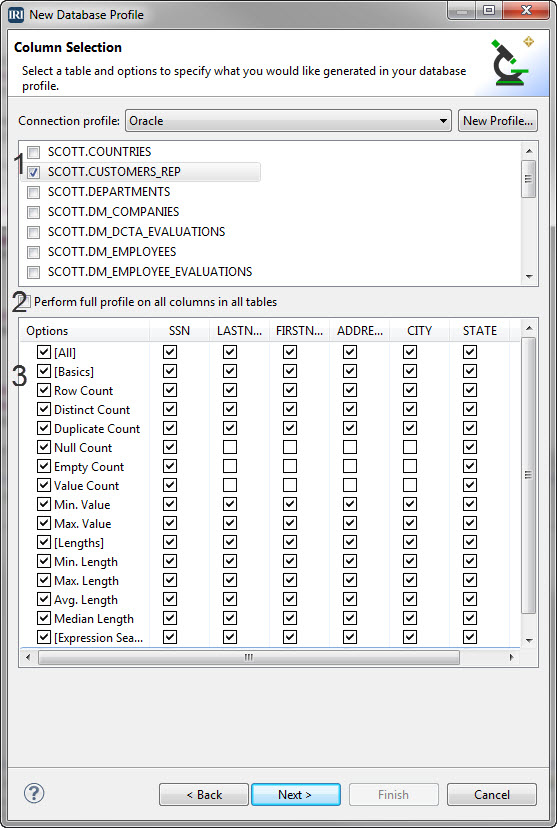This screenshot has height=828, width=557.
Task: Click the STATE column header
Action: [x=479, y=331]
